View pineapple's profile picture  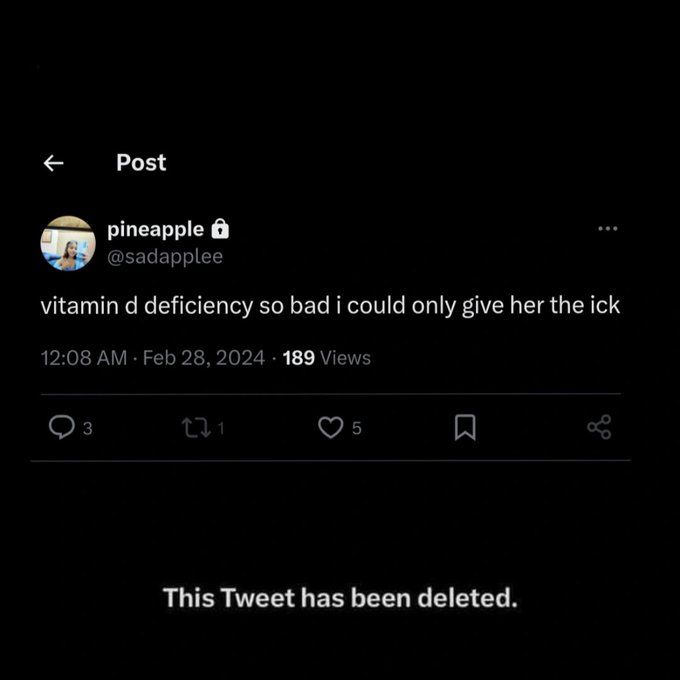(68, 243)
